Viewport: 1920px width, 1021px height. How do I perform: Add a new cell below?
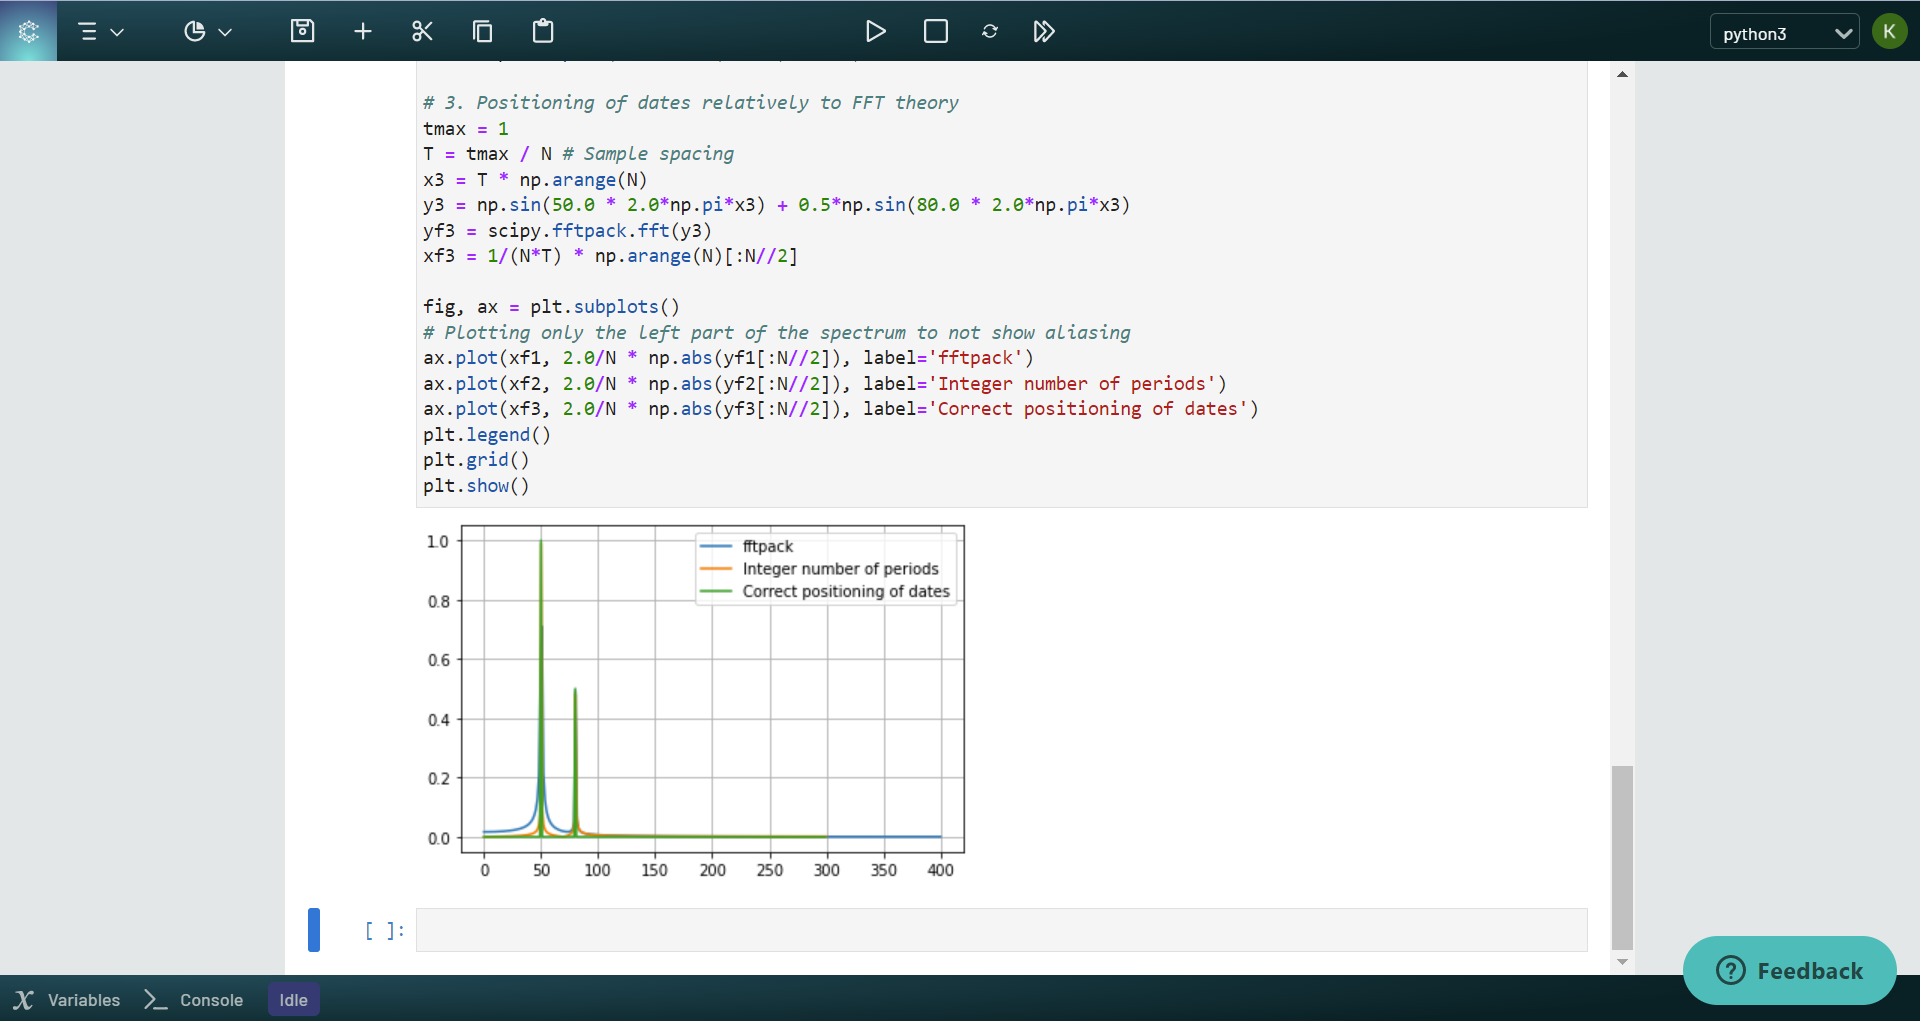(362, 31)
